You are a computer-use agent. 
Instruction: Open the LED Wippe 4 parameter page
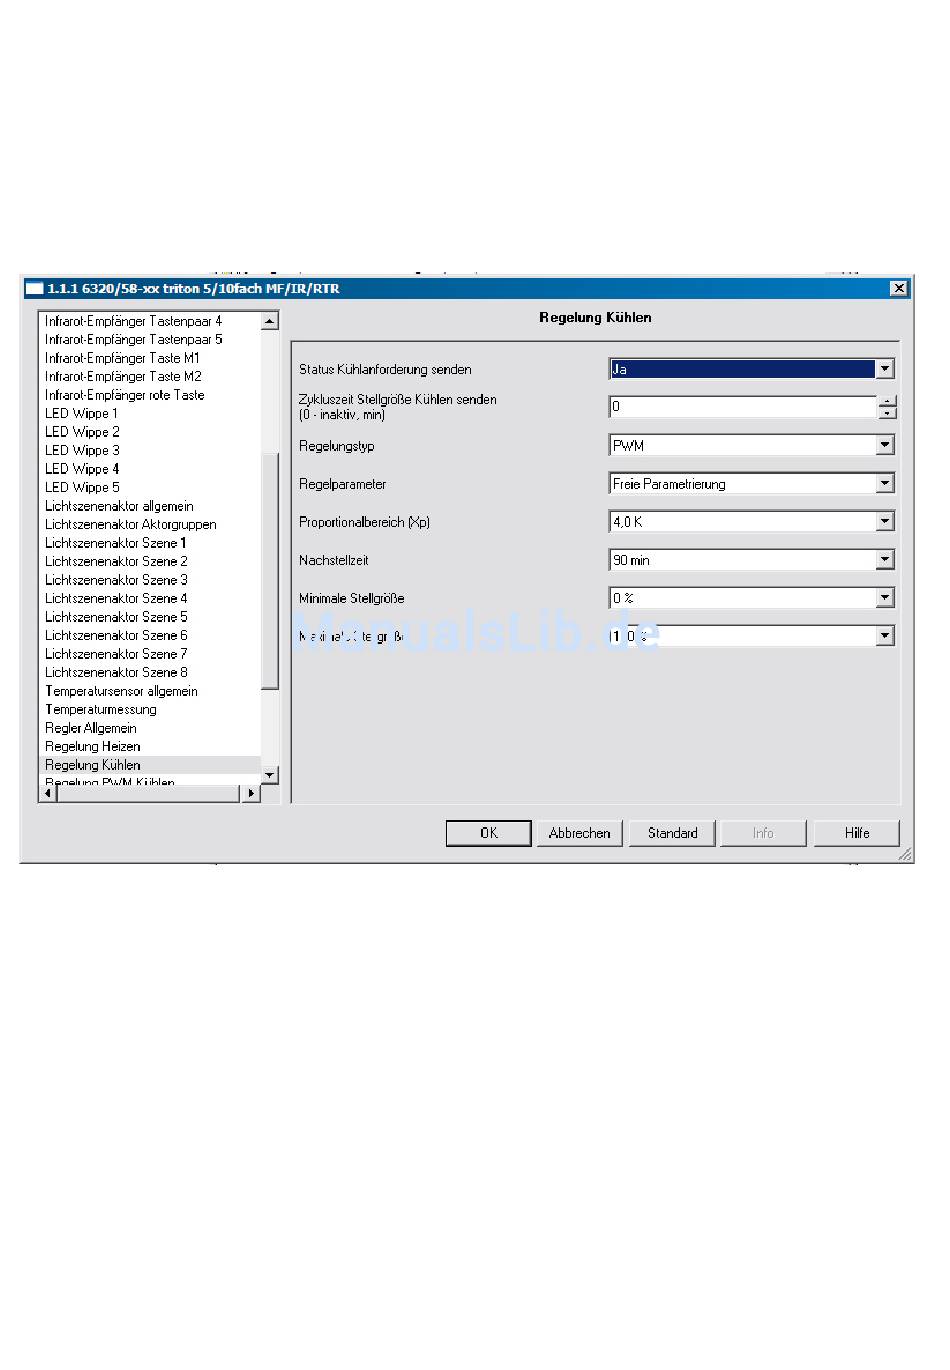pyautogui.click(x=82, y=469)
